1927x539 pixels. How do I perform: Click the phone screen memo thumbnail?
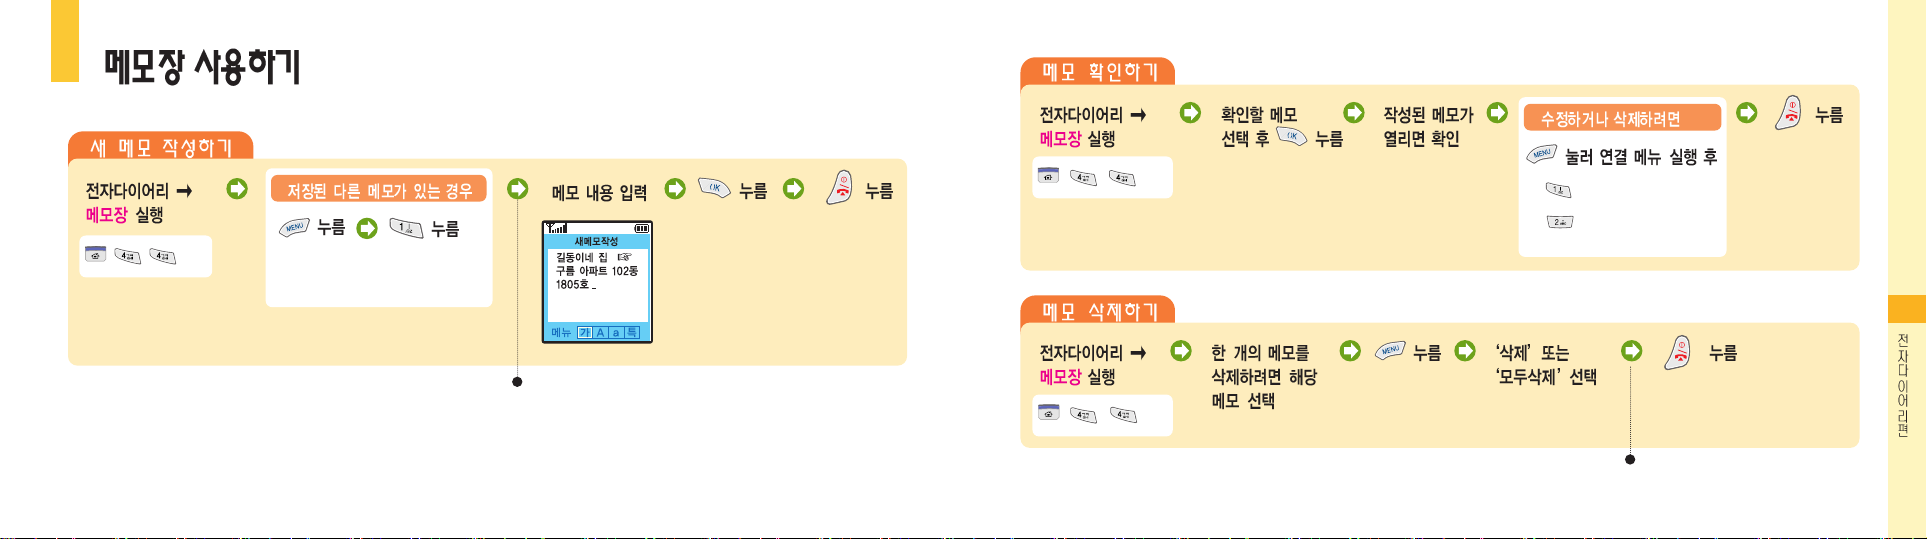point(597,282)
